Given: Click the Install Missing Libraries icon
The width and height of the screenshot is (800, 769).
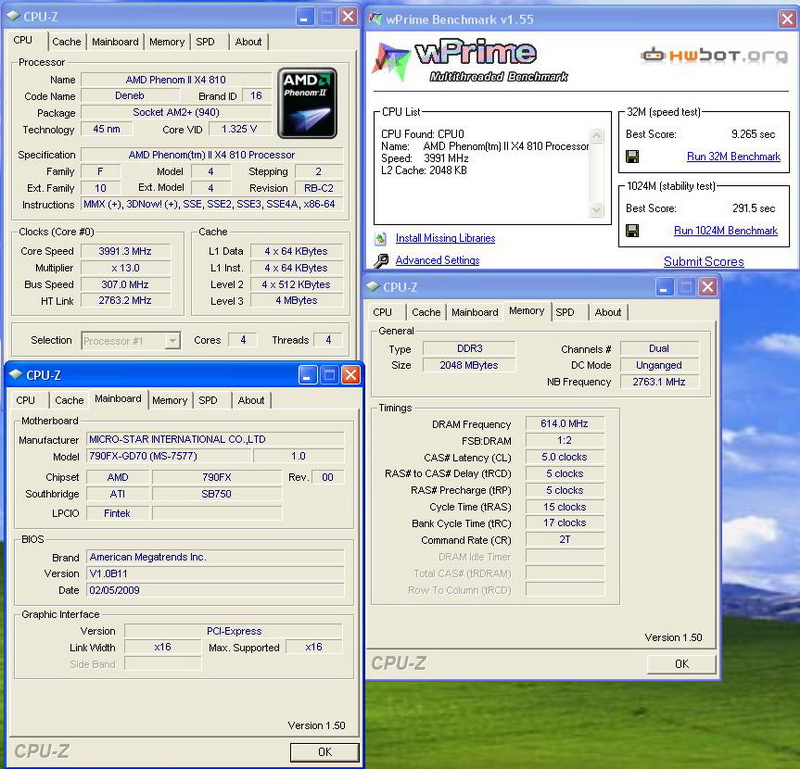Looking at the screenshot, I should pos(380,238).
